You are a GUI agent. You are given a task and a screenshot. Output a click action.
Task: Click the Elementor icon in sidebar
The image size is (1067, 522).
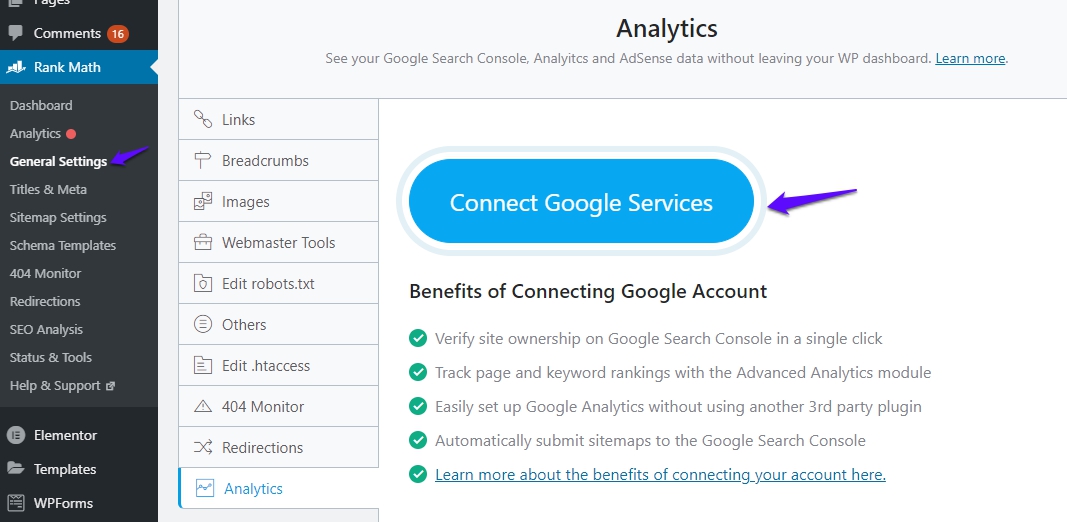coord(16,435)
